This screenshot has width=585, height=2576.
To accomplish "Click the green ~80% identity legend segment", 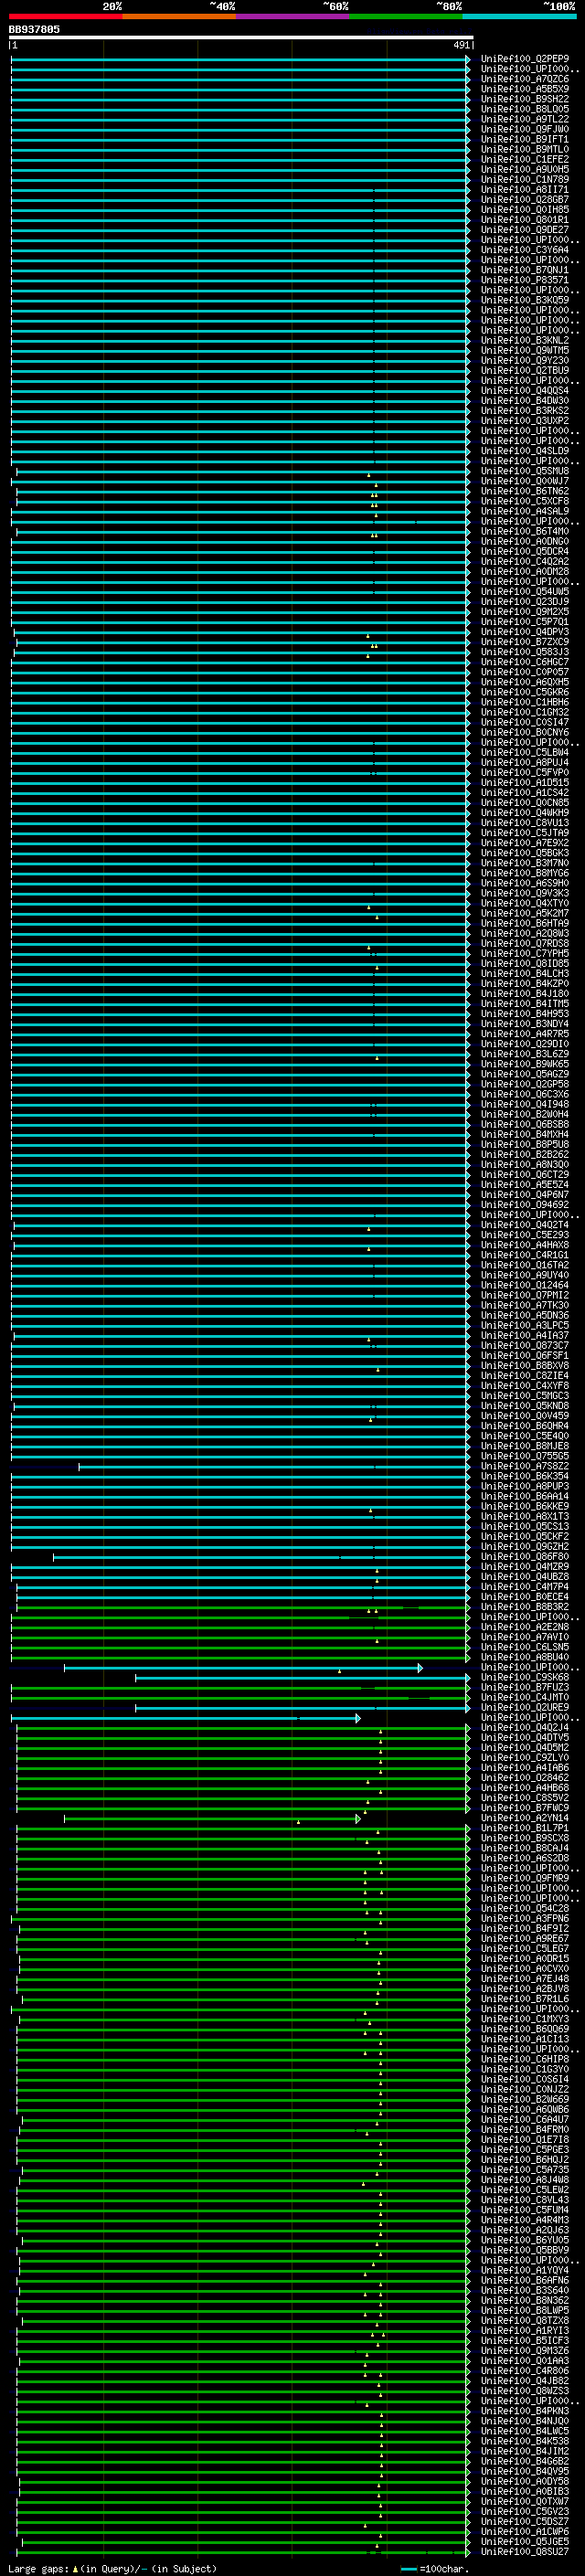I will (406, 16).
